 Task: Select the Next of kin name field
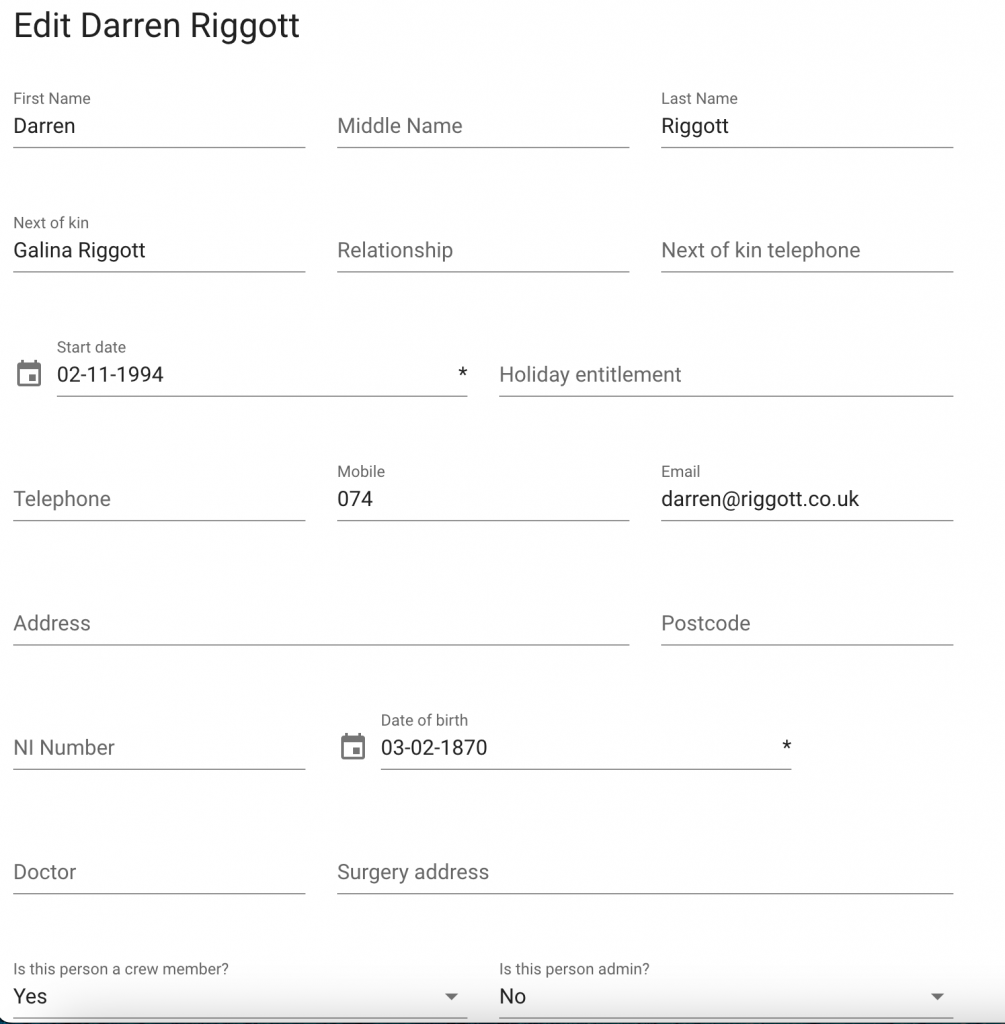pos(159,251)
